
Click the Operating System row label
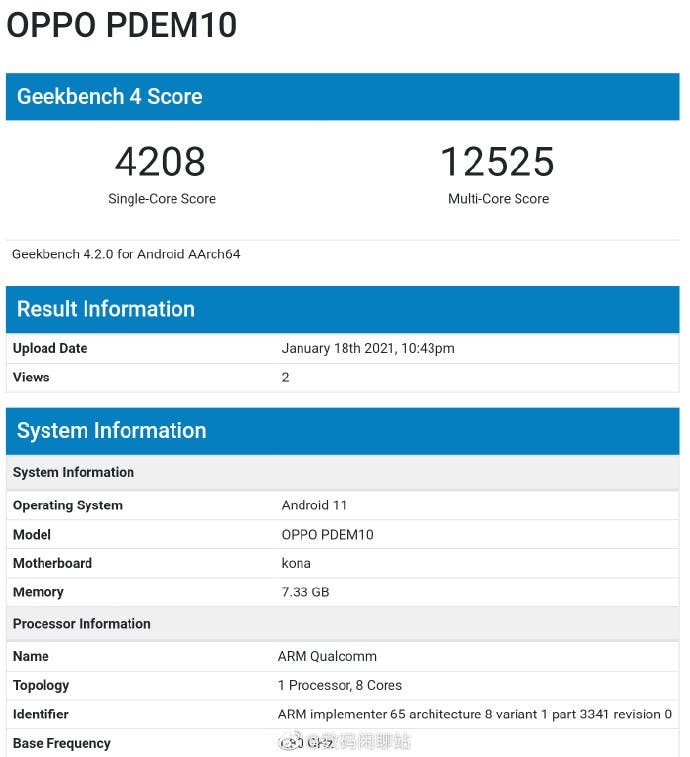[68, 505]
